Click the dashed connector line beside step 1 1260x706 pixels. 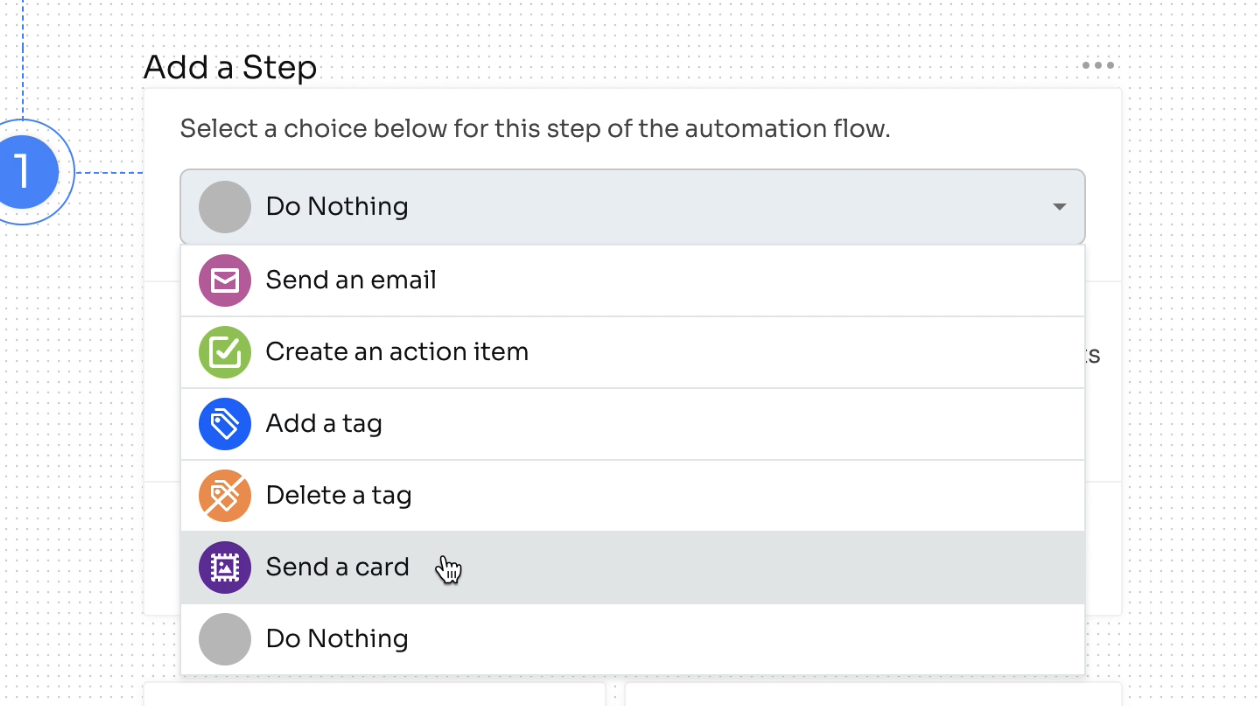click(x=110, y=172)
